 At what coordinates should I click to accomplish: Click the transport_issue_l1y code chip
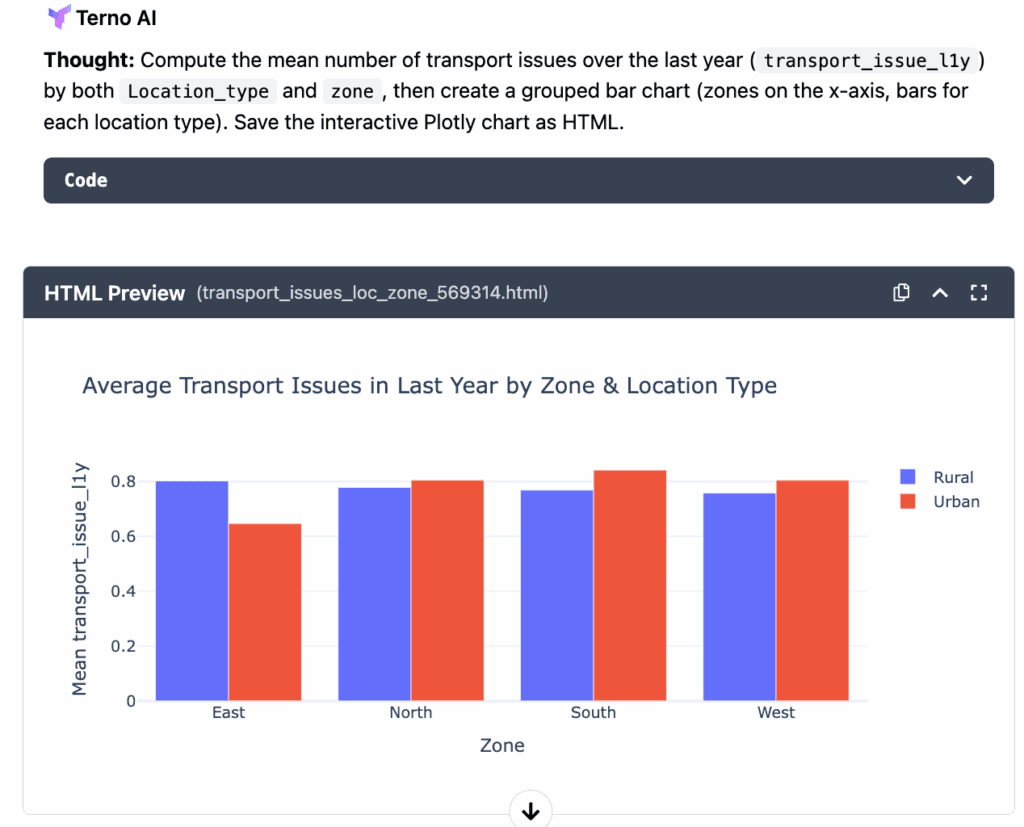[x=867, y=60]
